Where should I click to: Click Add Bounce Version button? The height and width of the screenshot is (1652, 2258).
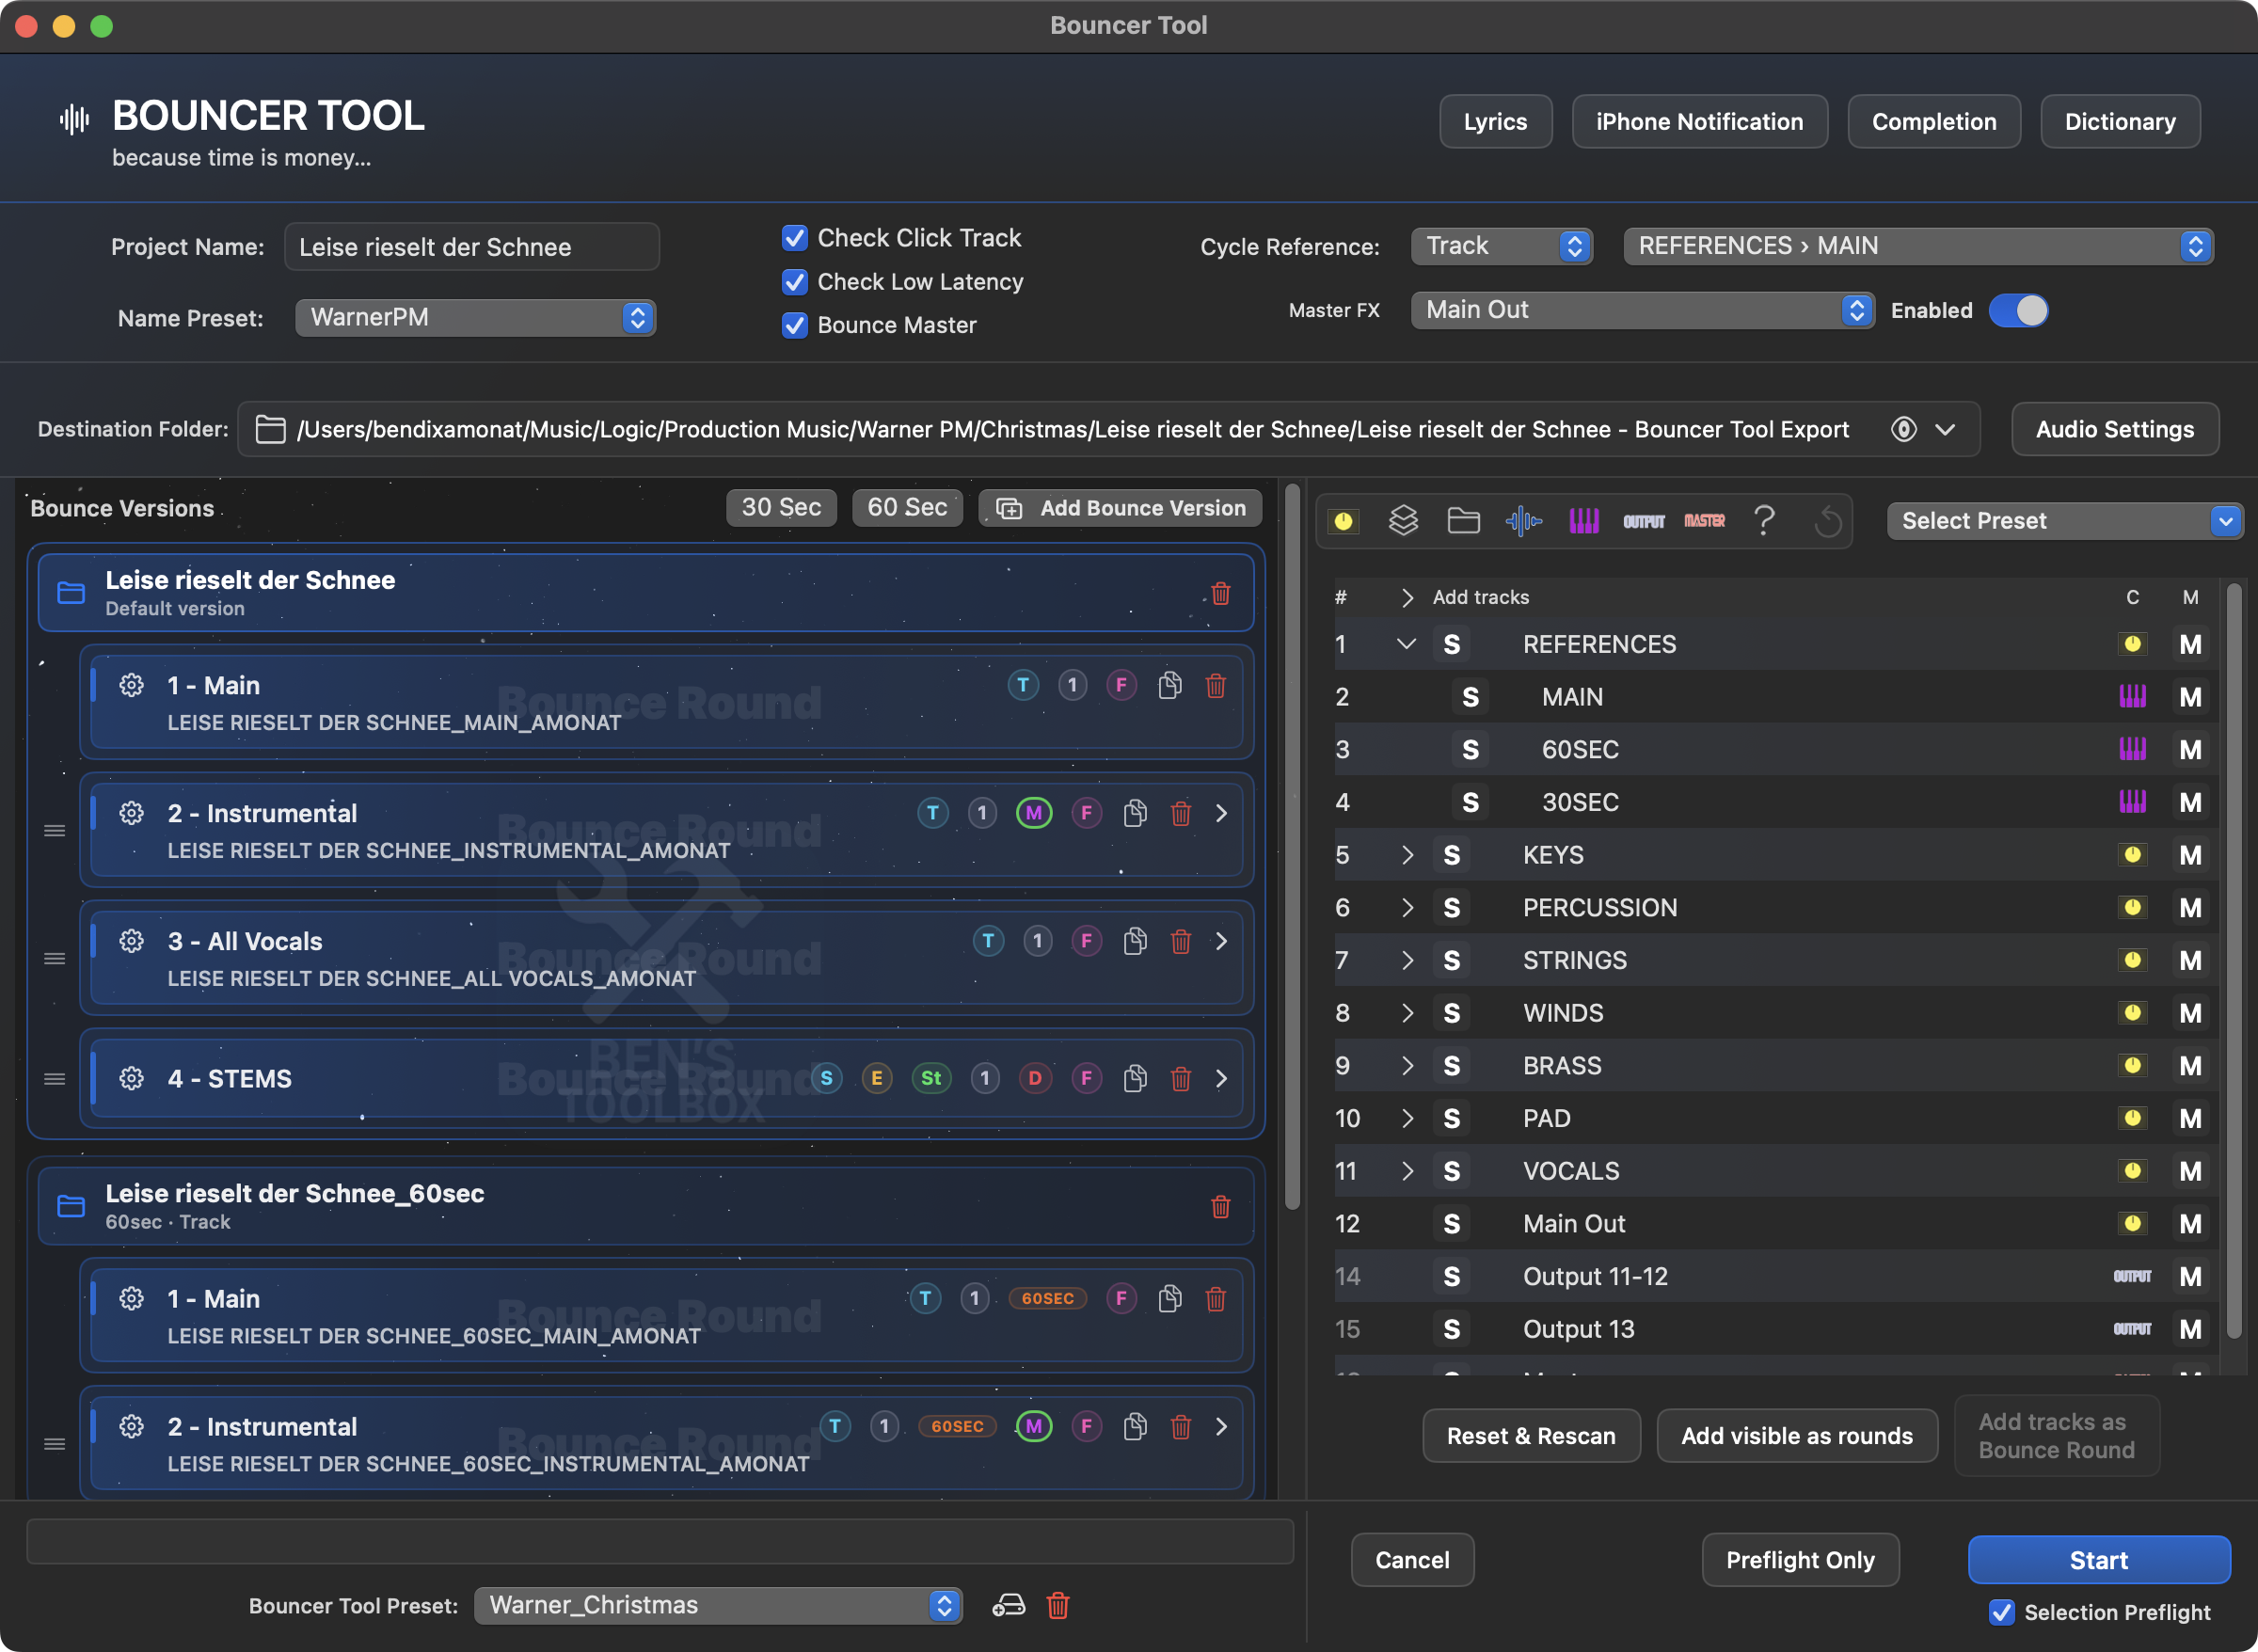pyautogui.click(x=1120, y=507)
